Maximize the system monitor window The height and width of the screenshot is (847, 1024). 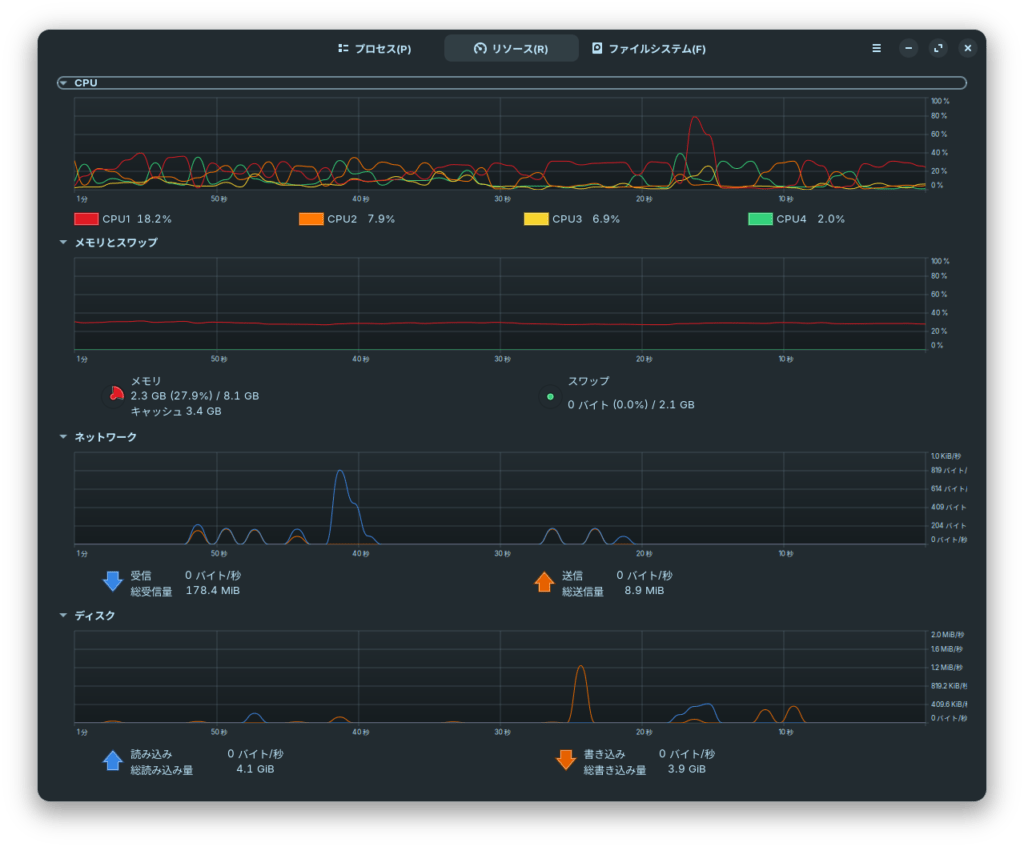[938, 48]
